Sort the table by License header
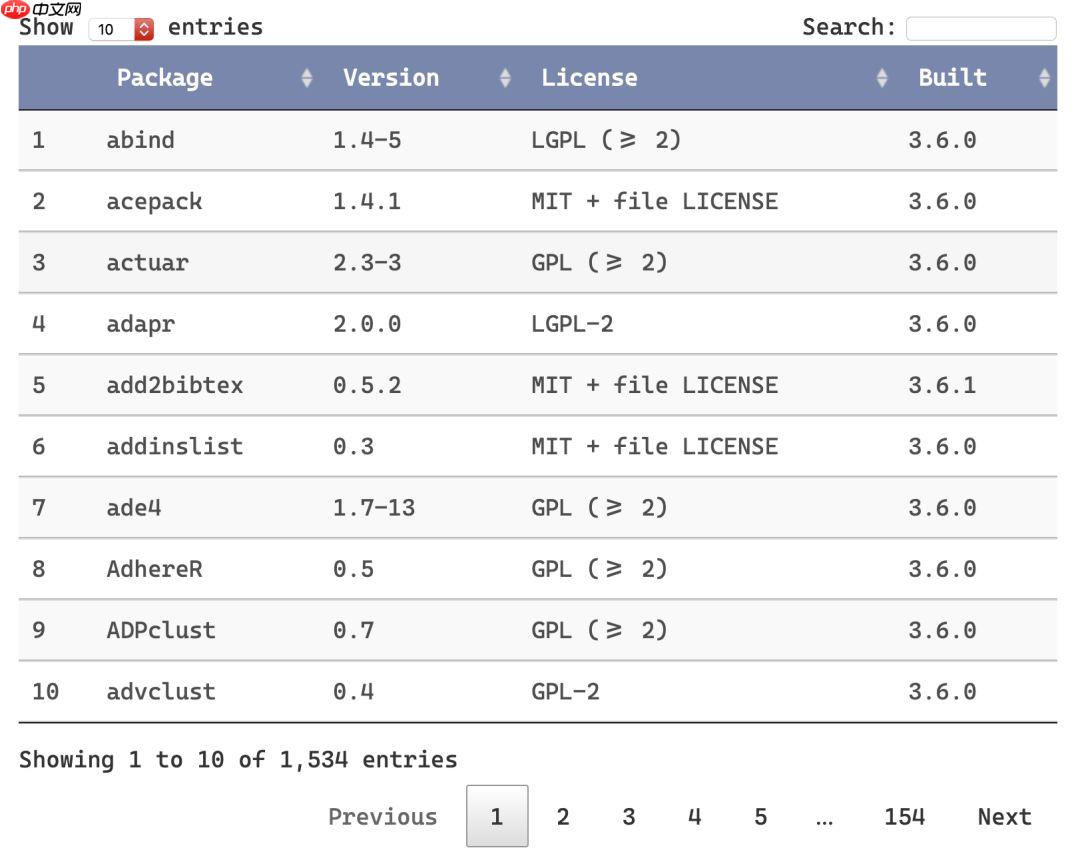1080x858 pixels. coord(590,77)
